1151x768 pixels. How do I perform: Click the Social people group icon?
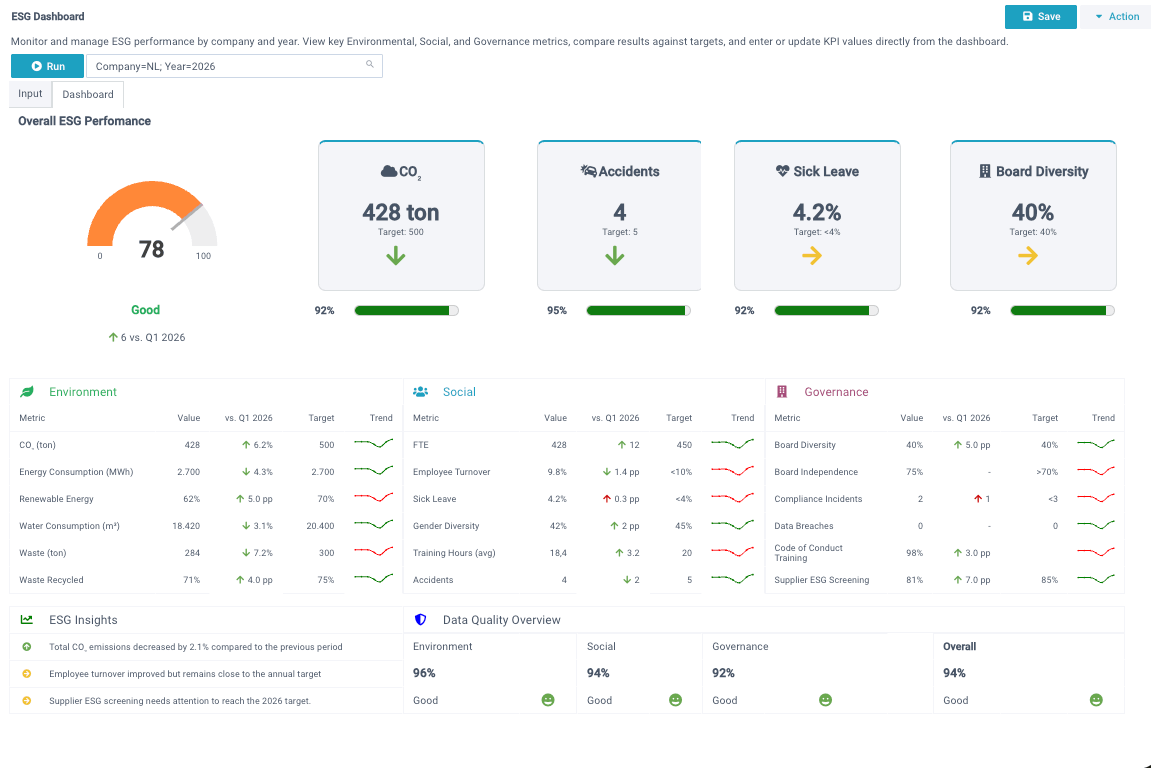[421, 392]
